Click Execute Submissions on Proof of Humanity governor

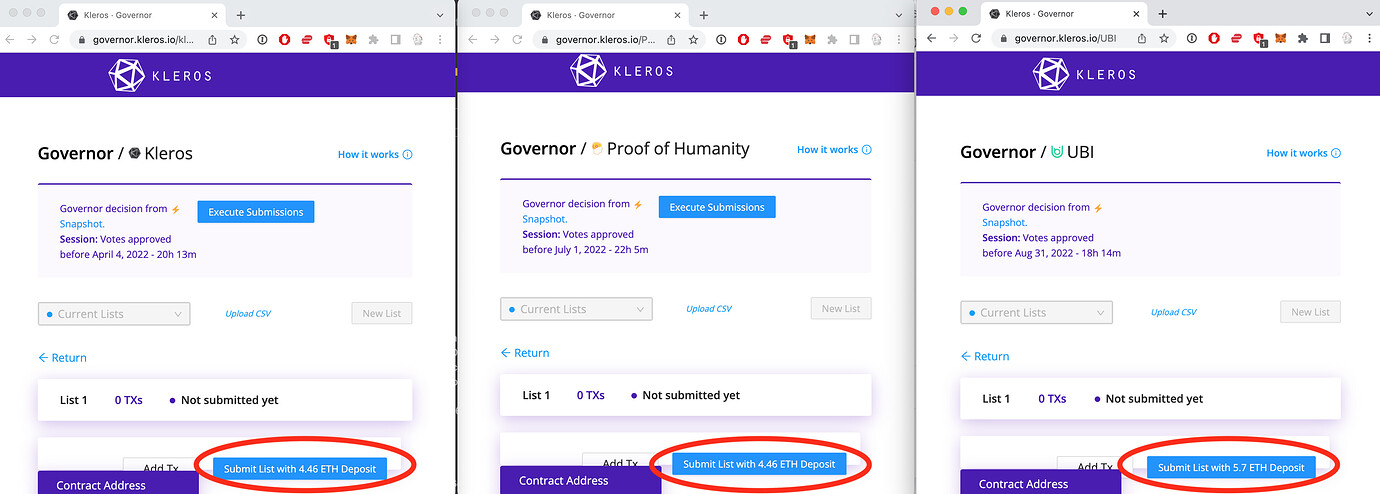(716, 207)
